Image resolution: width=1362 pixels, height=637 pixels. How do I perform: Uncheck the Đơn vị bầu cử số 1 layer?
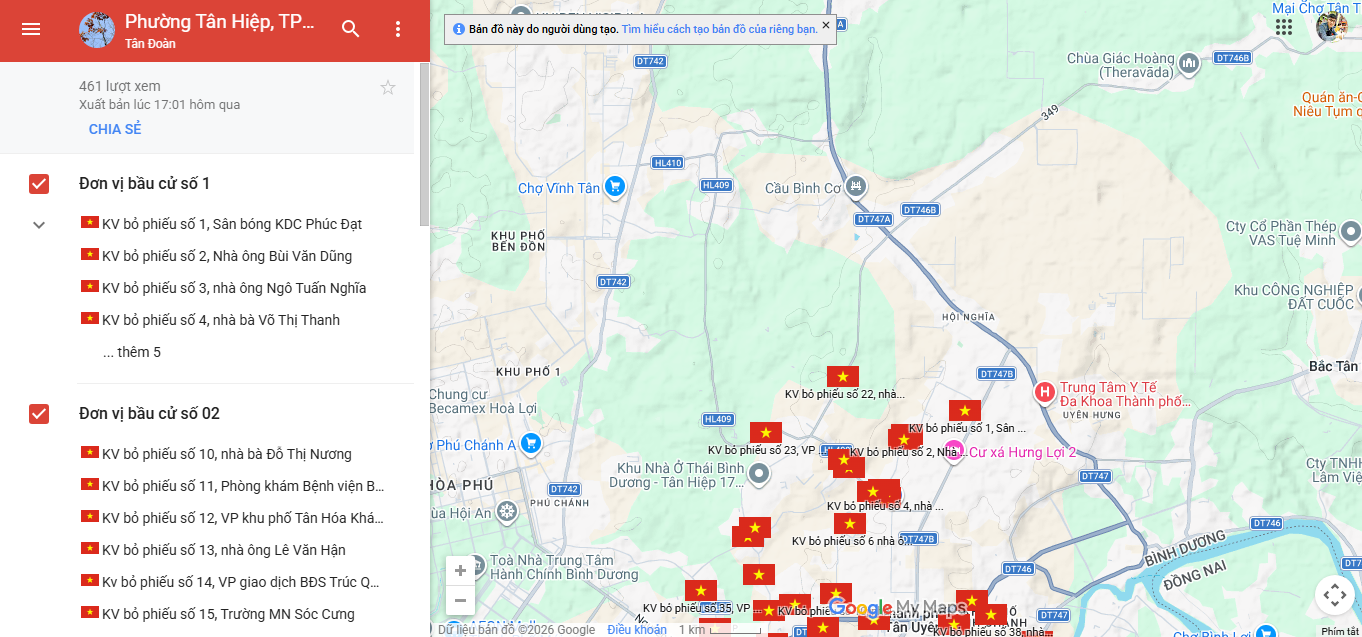click(39, 184)
